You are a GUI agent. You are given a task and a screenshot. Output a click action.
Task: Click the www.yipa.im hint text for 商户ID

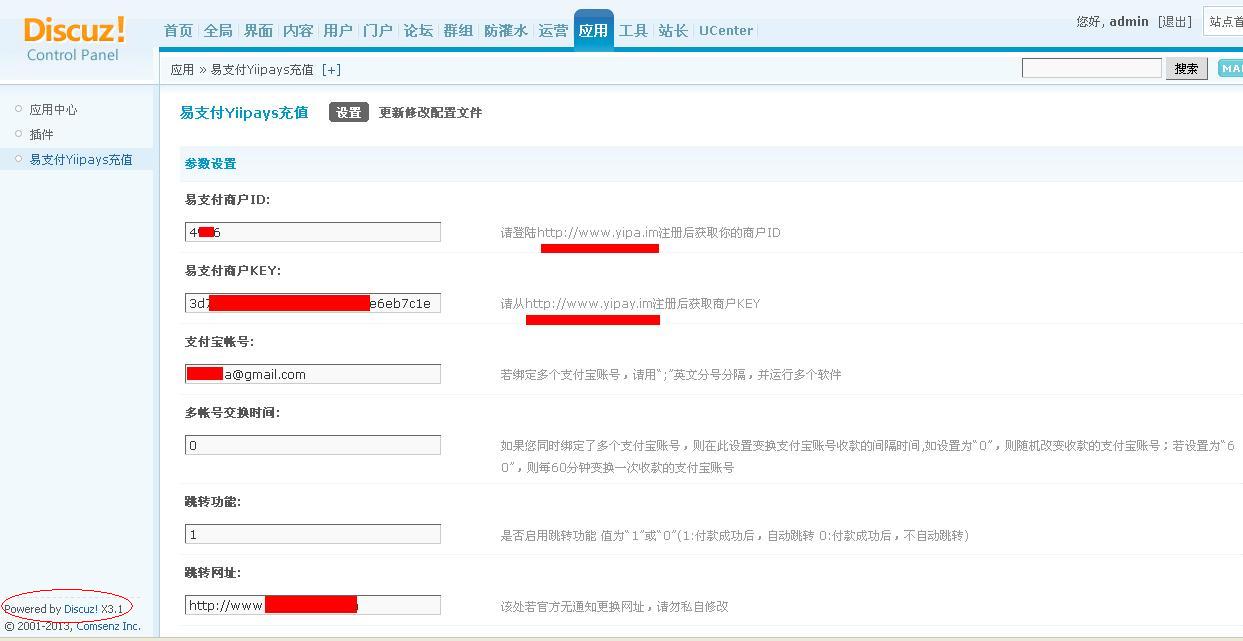tap(598, 232)
